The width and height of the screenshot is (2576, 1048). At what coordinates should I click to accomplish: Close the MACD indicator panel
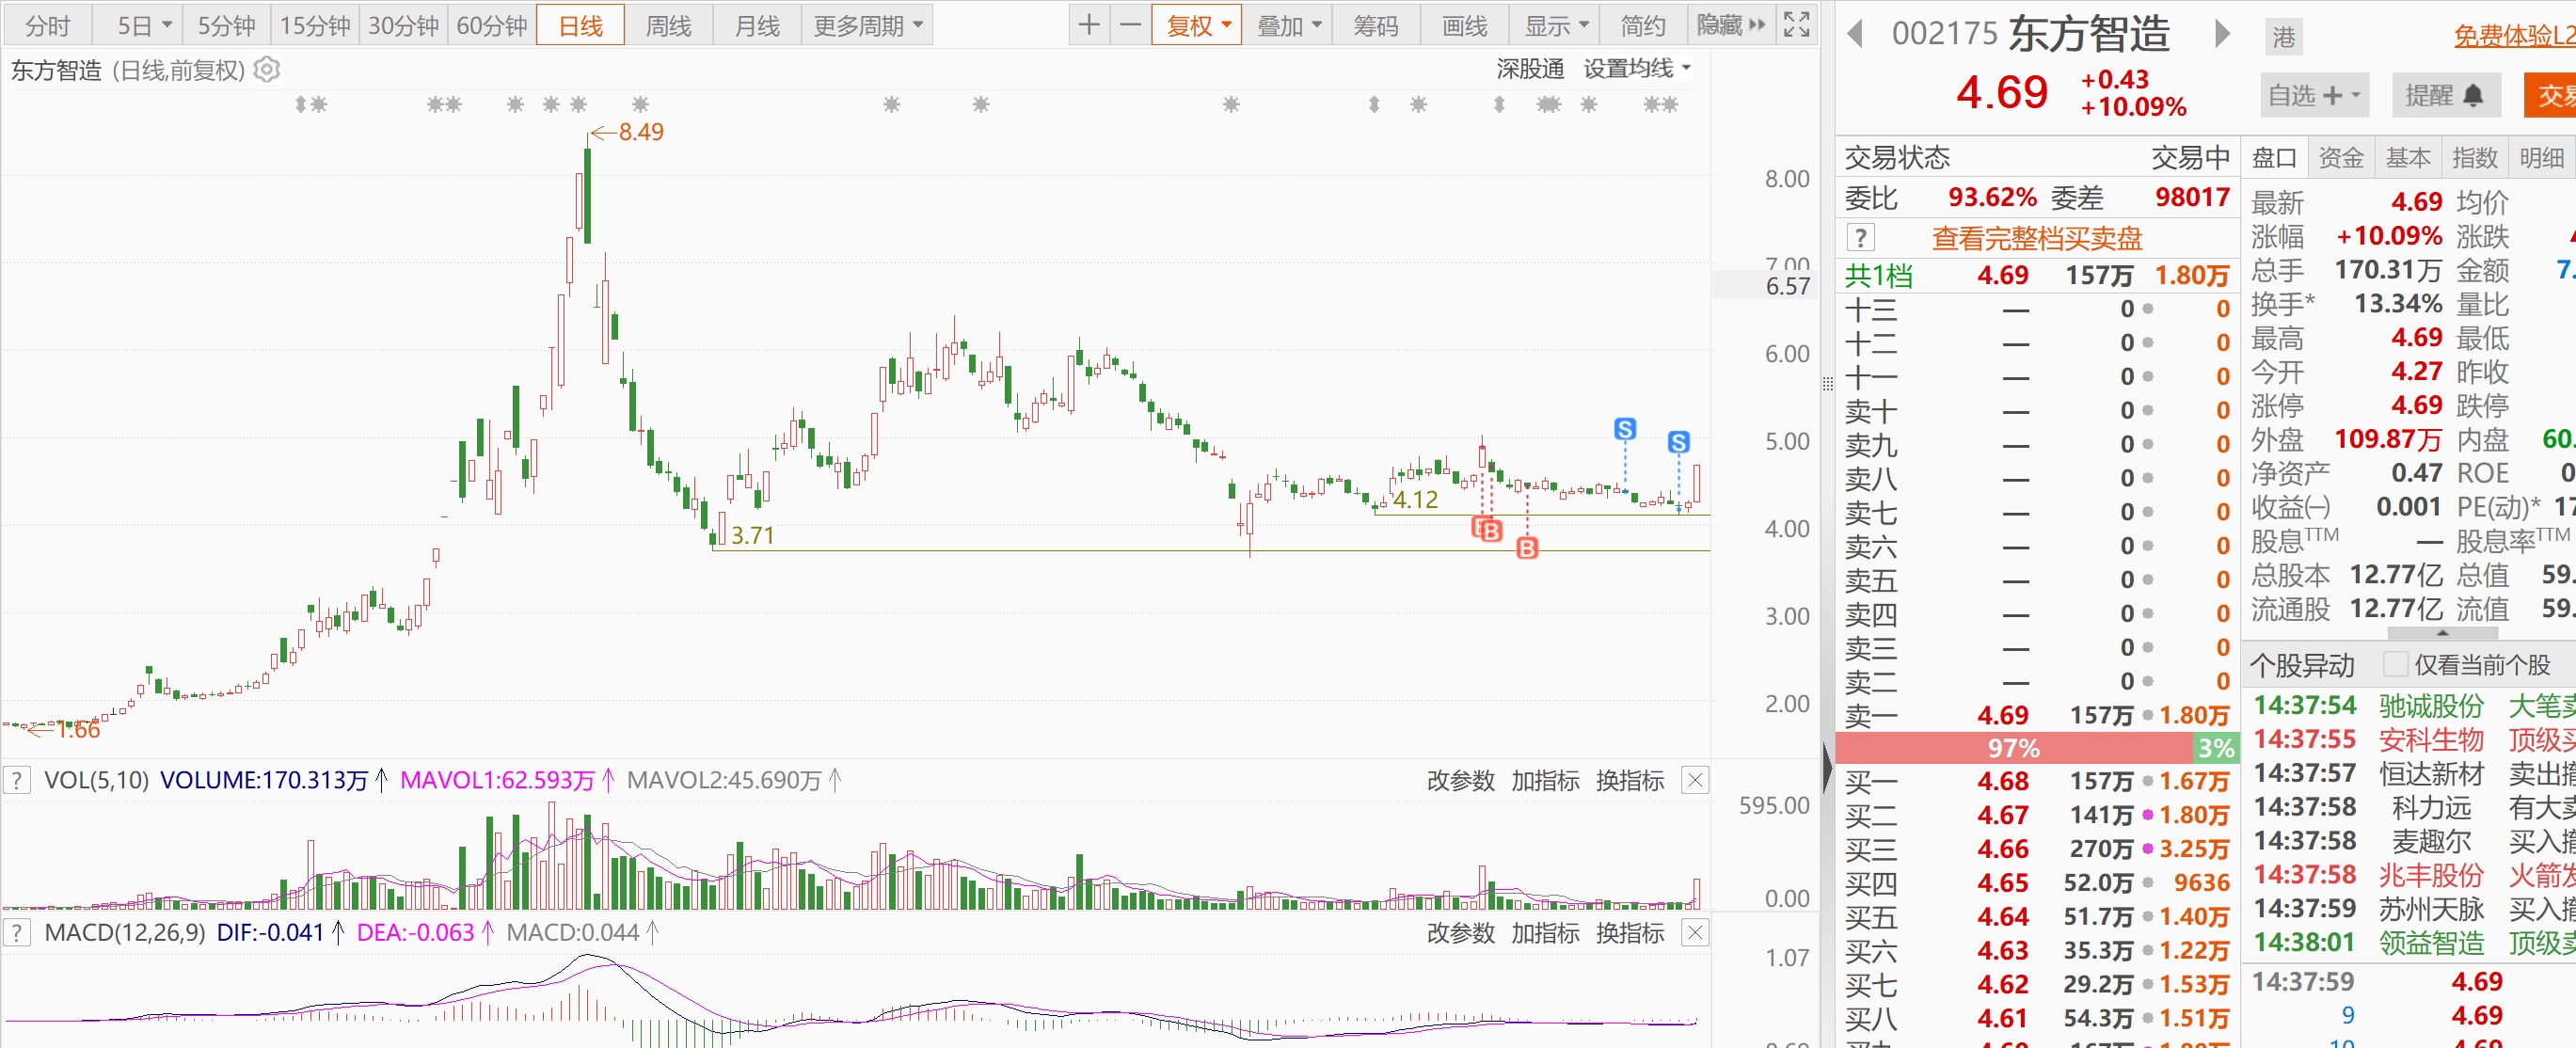[1695, 933]
